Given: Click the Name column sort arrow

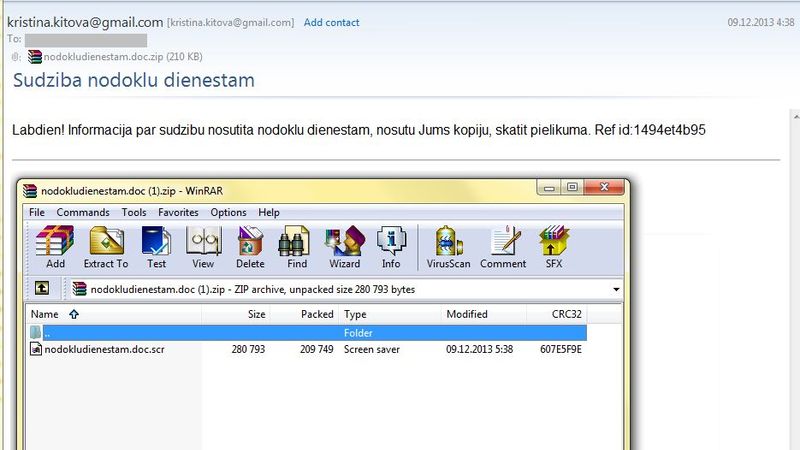Looking at the screenshot, I should (x=74, y=314).
